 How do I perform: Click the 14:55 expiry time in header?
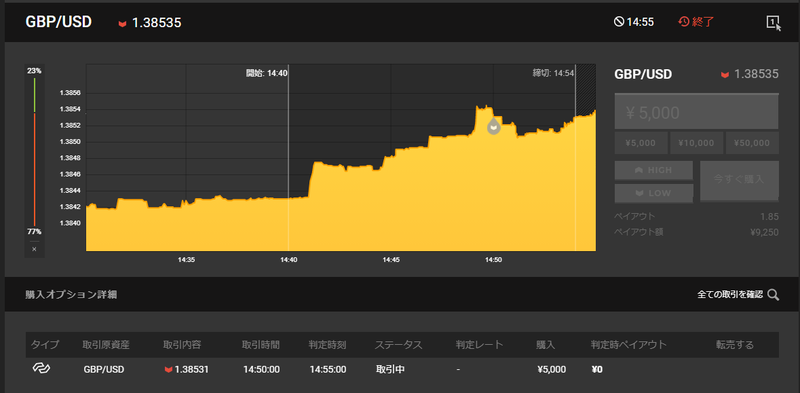pyautogui.click(x=640, y=22)
